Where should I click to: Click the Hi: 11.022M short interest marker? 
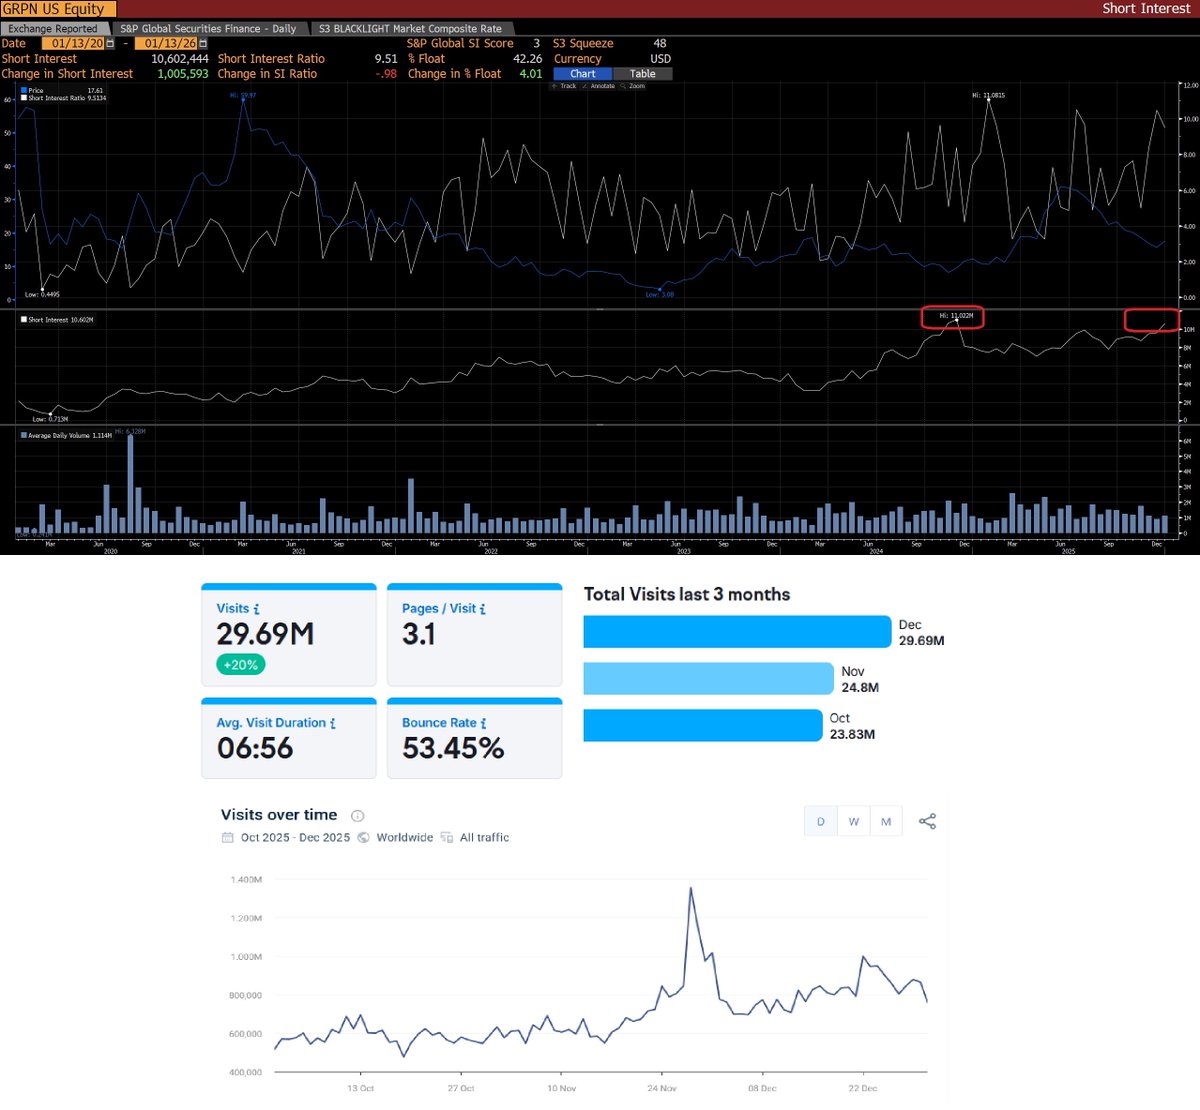(956, 316)
